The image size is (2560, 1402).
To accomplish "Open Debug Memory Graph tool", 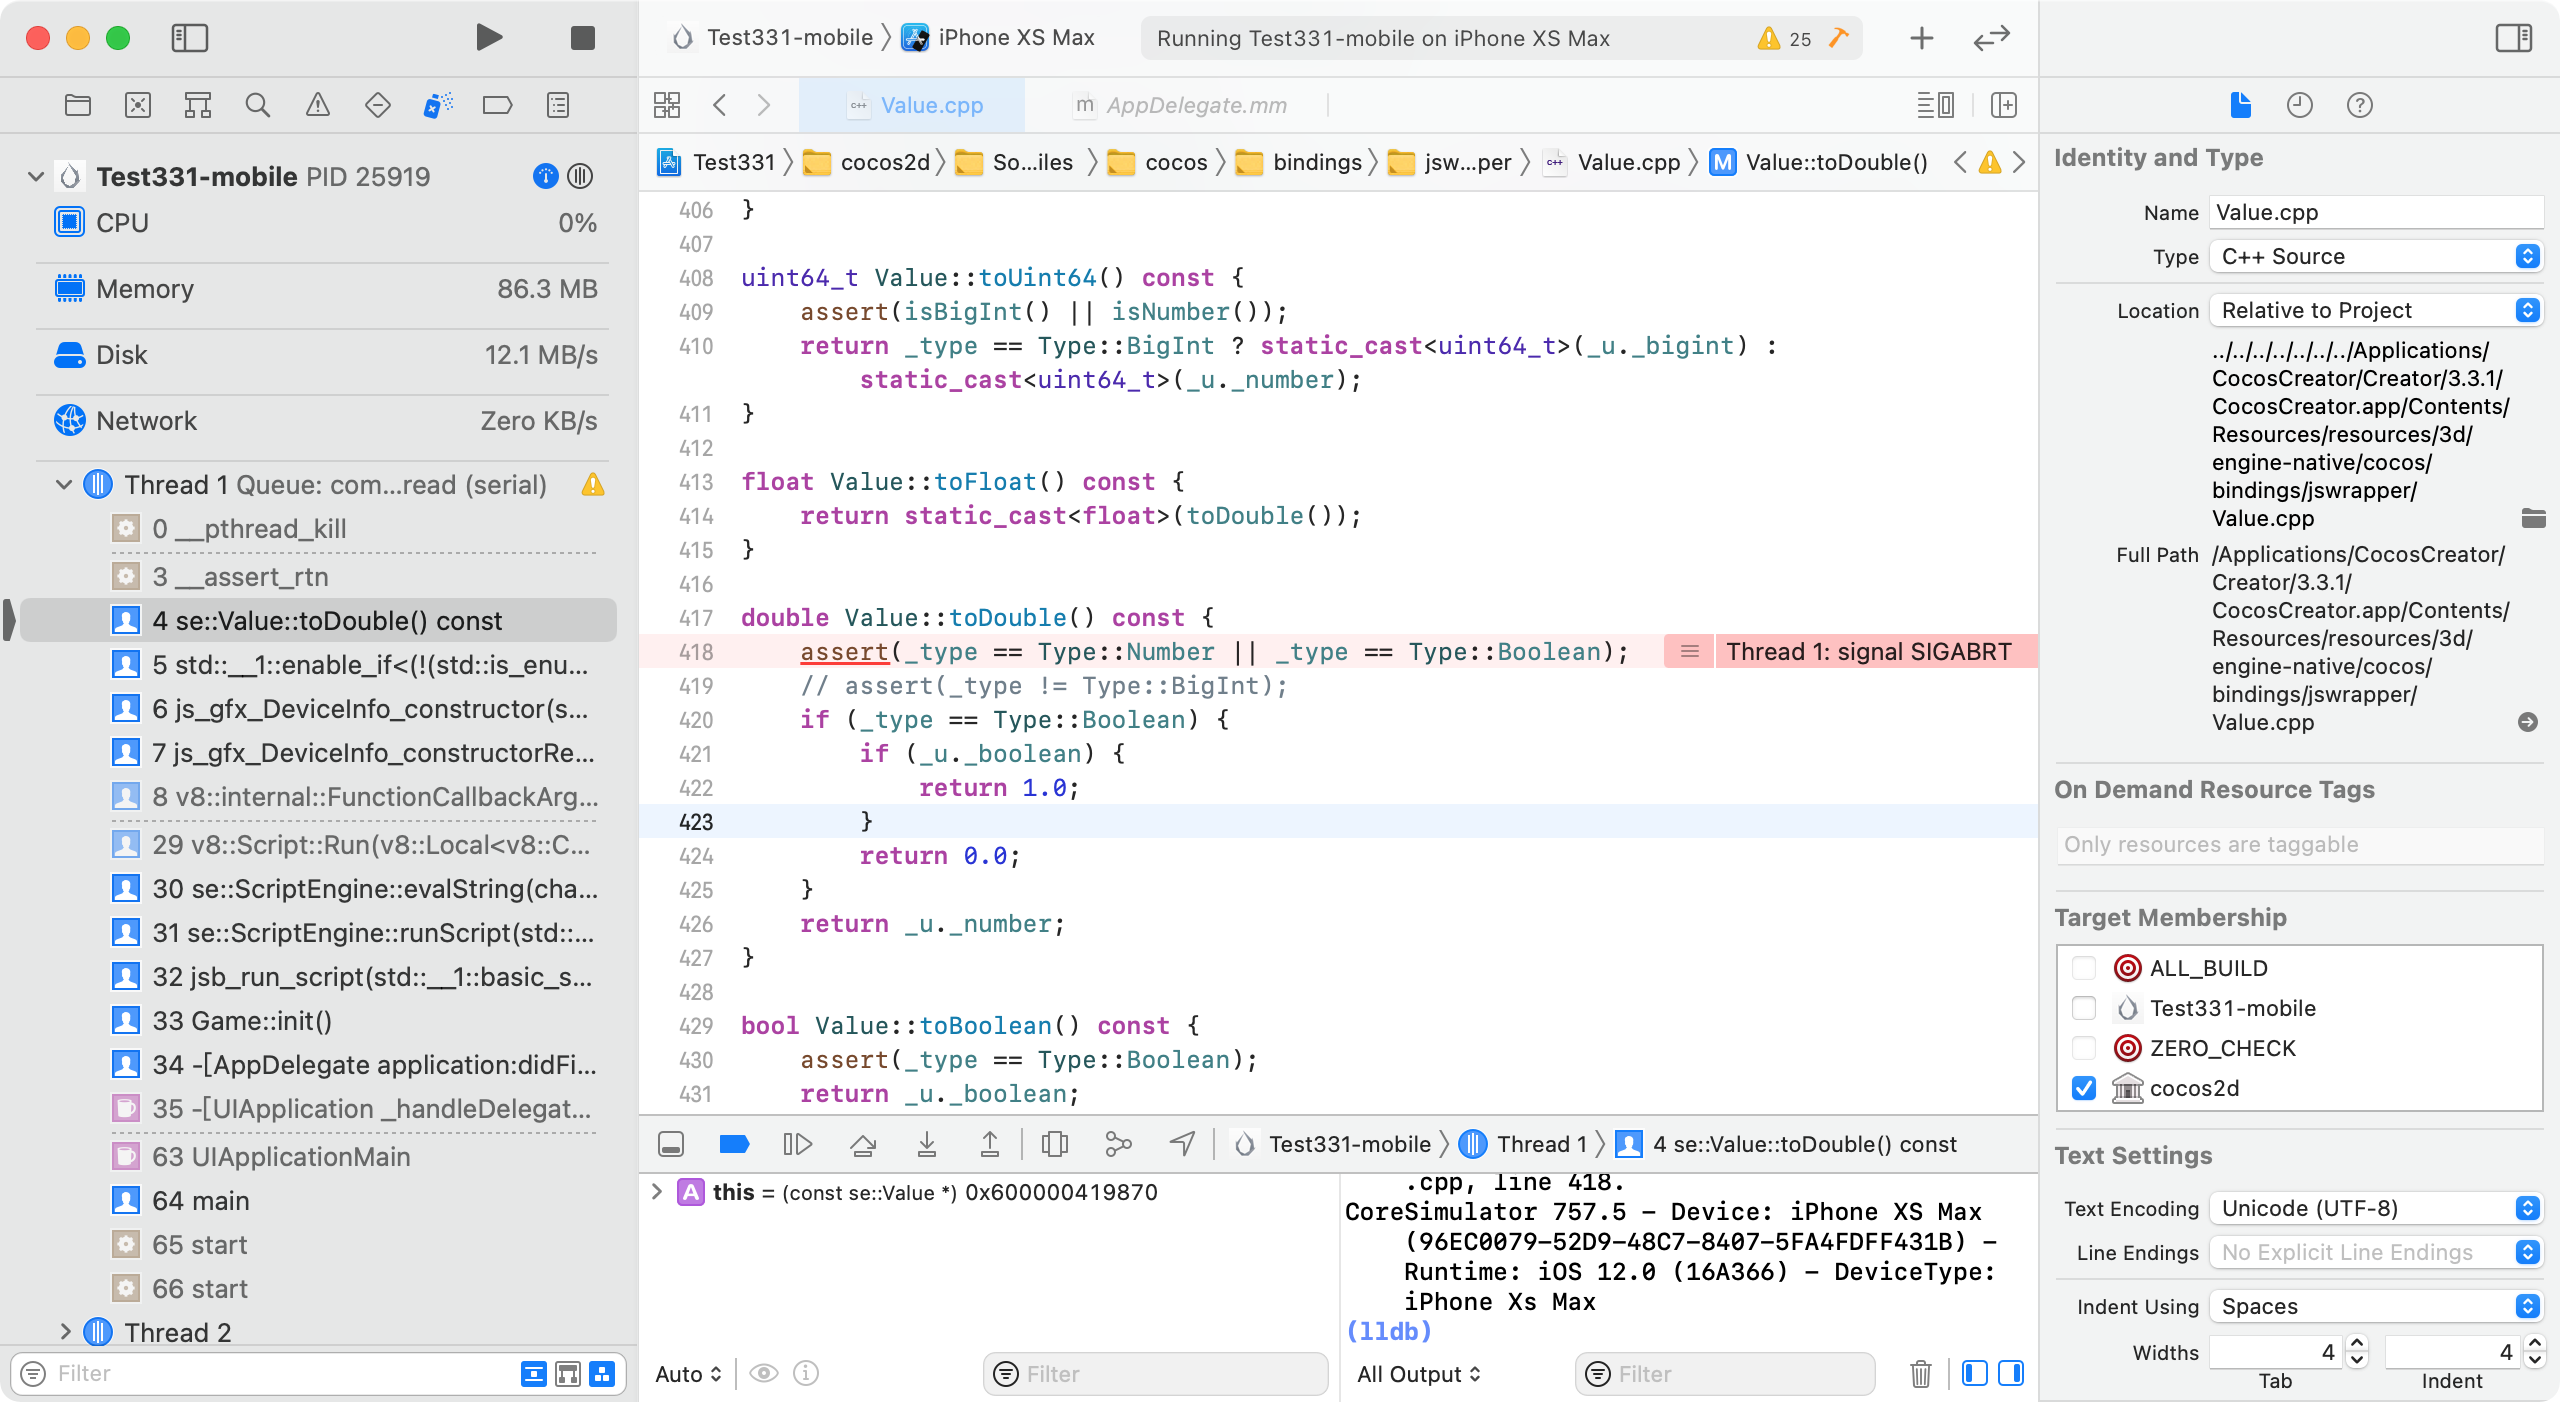I will pyautogui.click(x=1118, y=1144).
